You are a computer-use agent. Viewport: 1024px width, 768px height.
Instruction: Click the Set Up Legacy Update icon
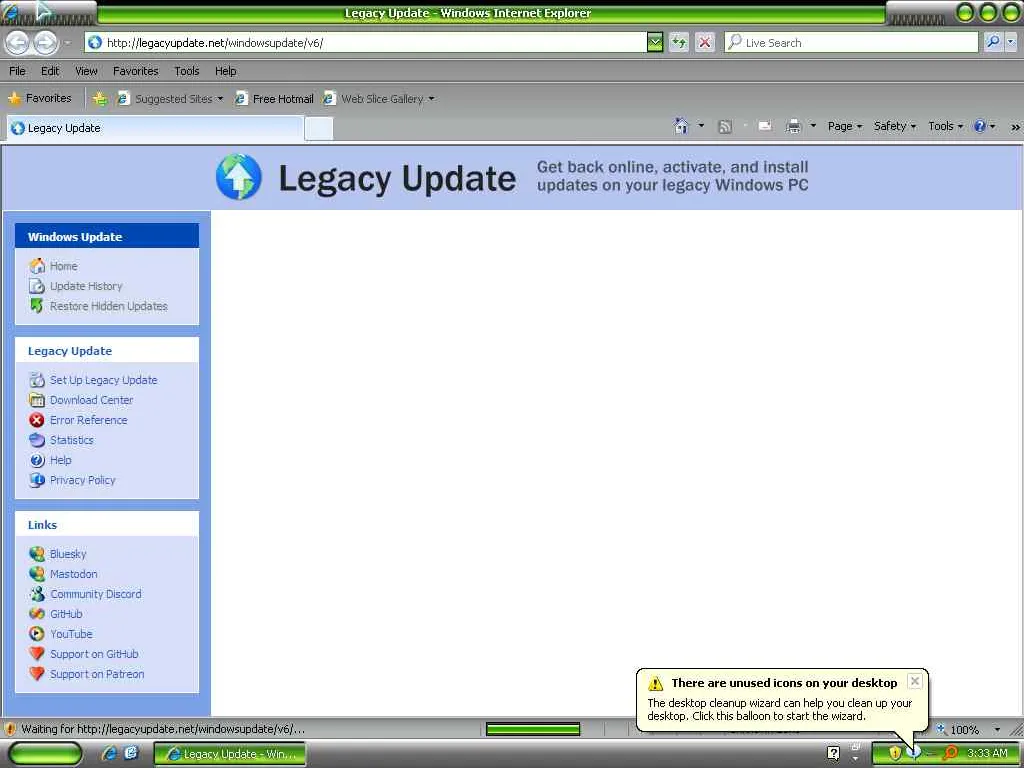[x=37, y=380]
